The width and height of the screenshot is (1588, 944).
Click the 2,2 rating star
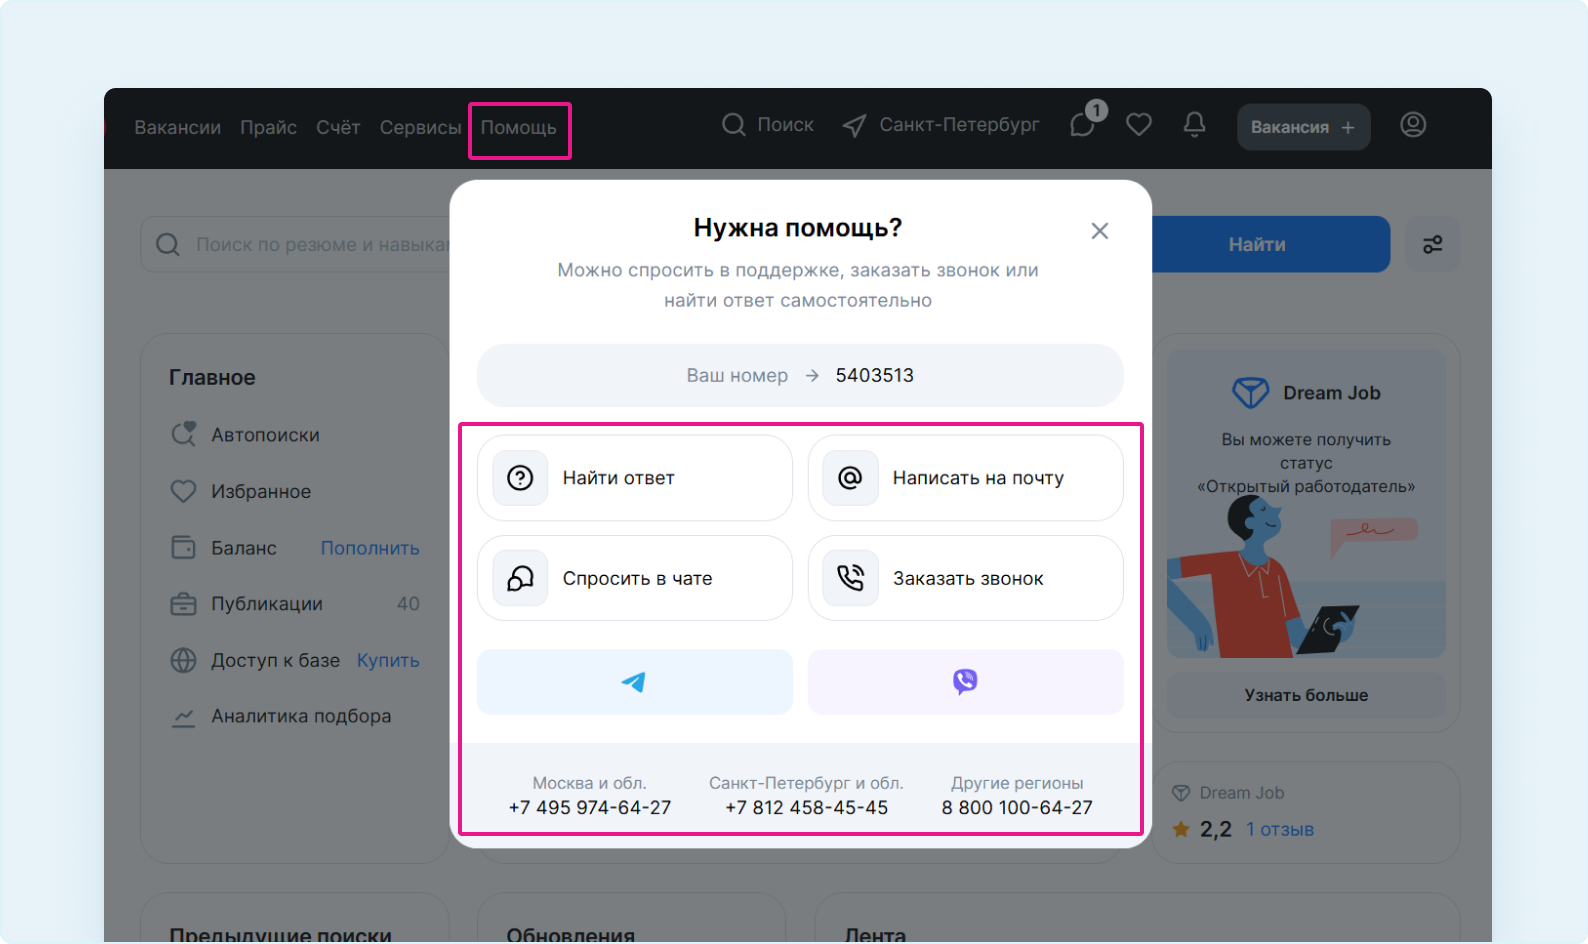[x=1181, y=829]
